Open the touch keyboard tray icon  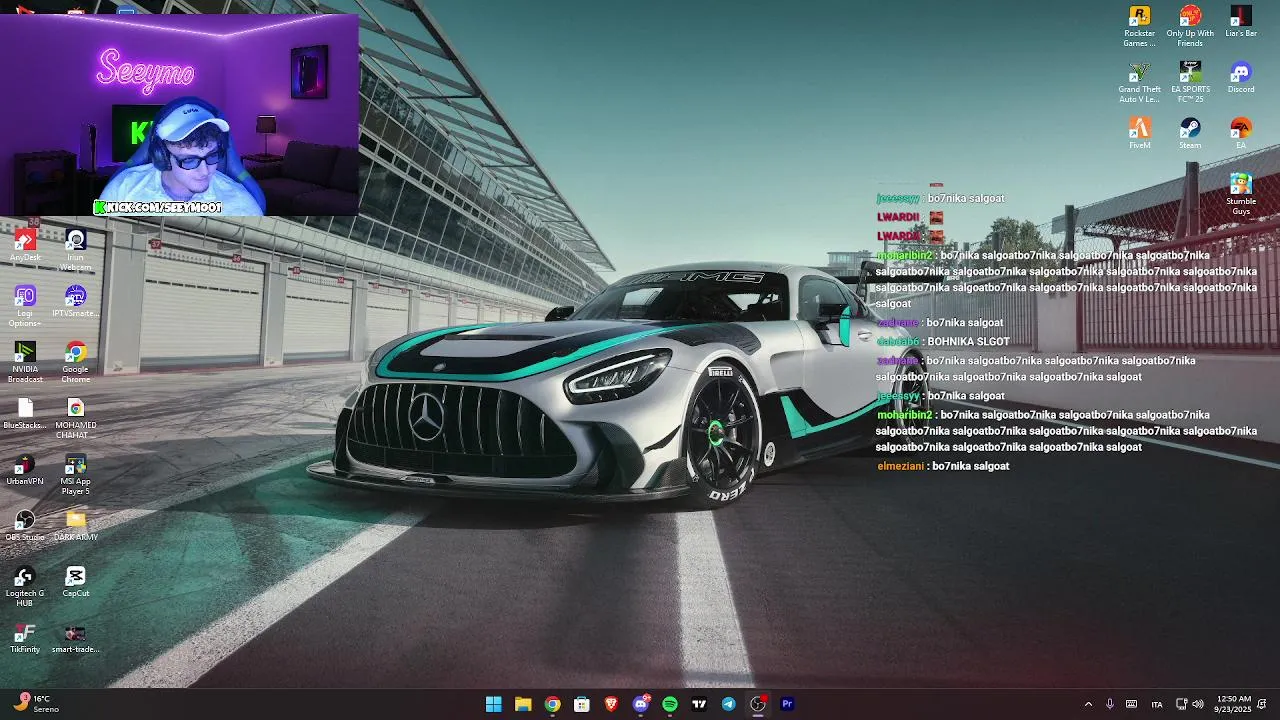1132,704
